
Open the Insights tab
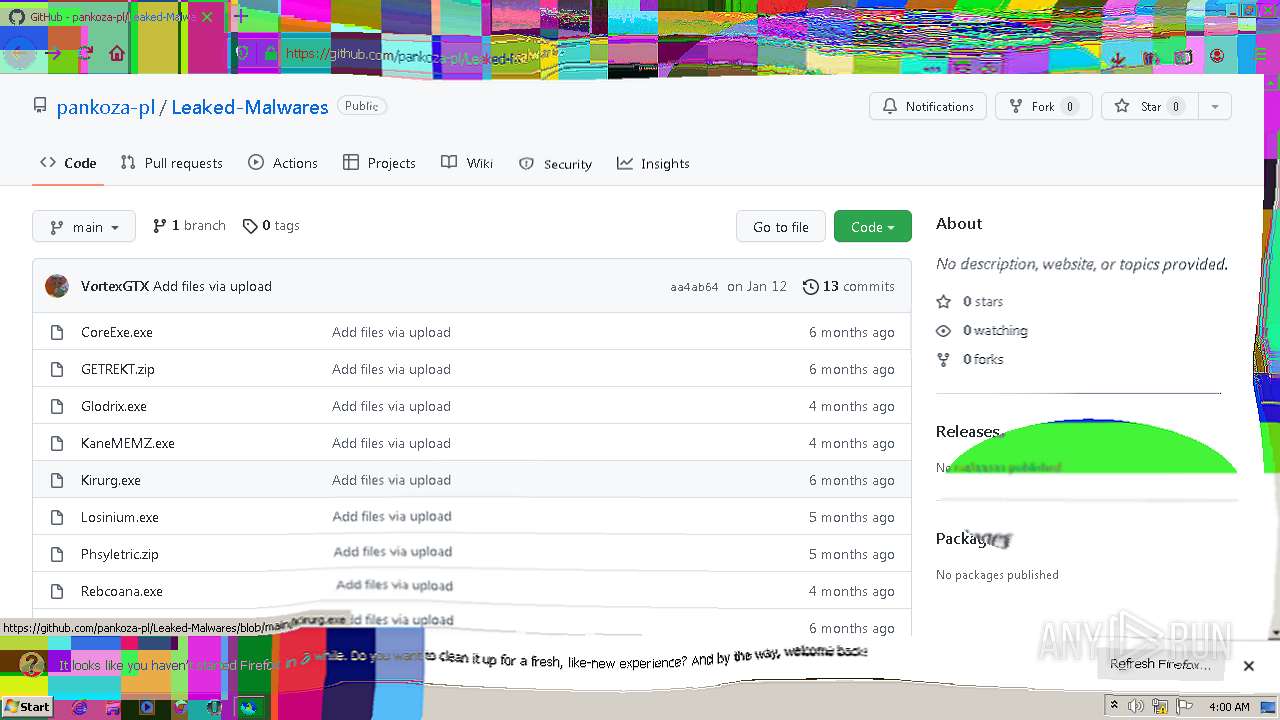(x=653, y=163)
